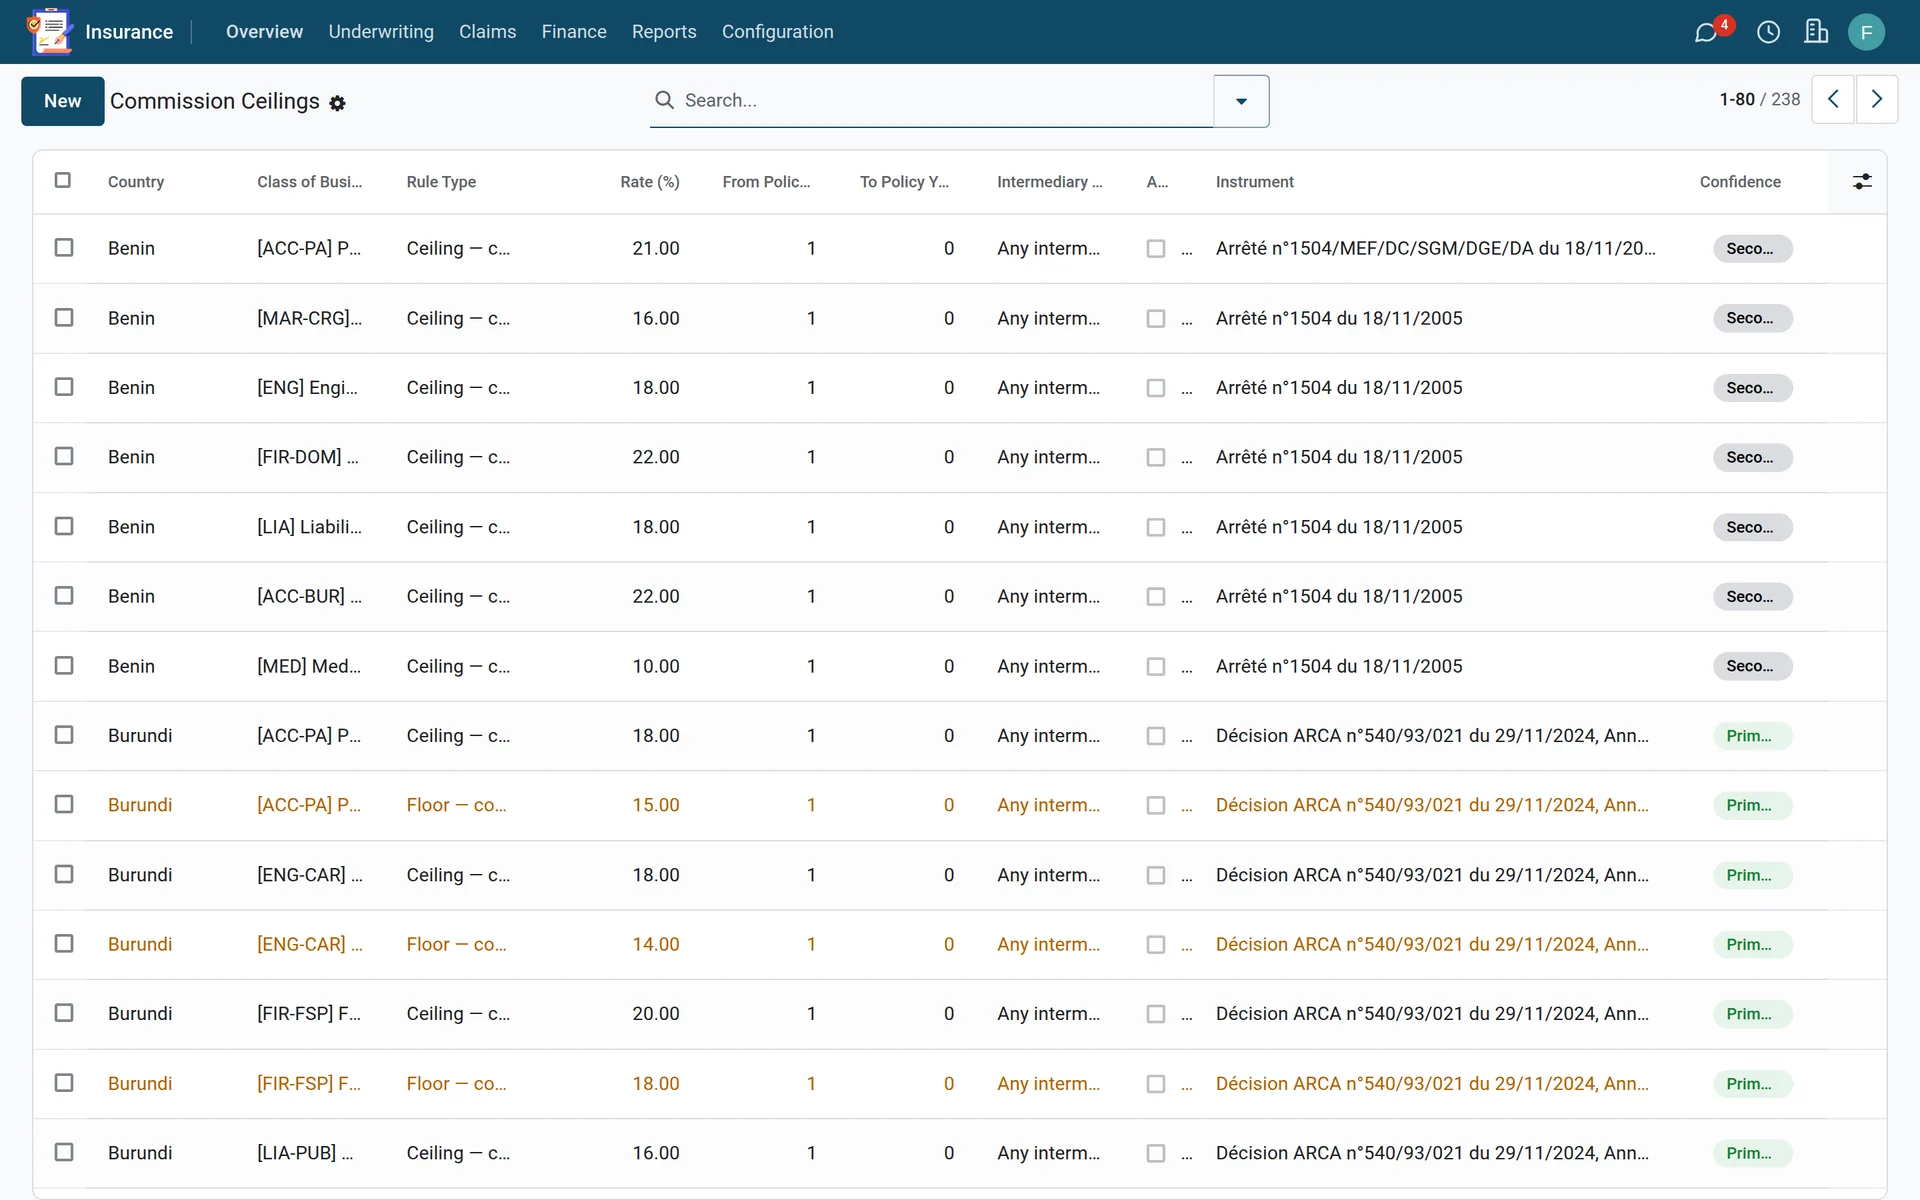Toggle the select-all checkbox in the header
Screen dimensions: 1920x1200
(x=63, y=180)
